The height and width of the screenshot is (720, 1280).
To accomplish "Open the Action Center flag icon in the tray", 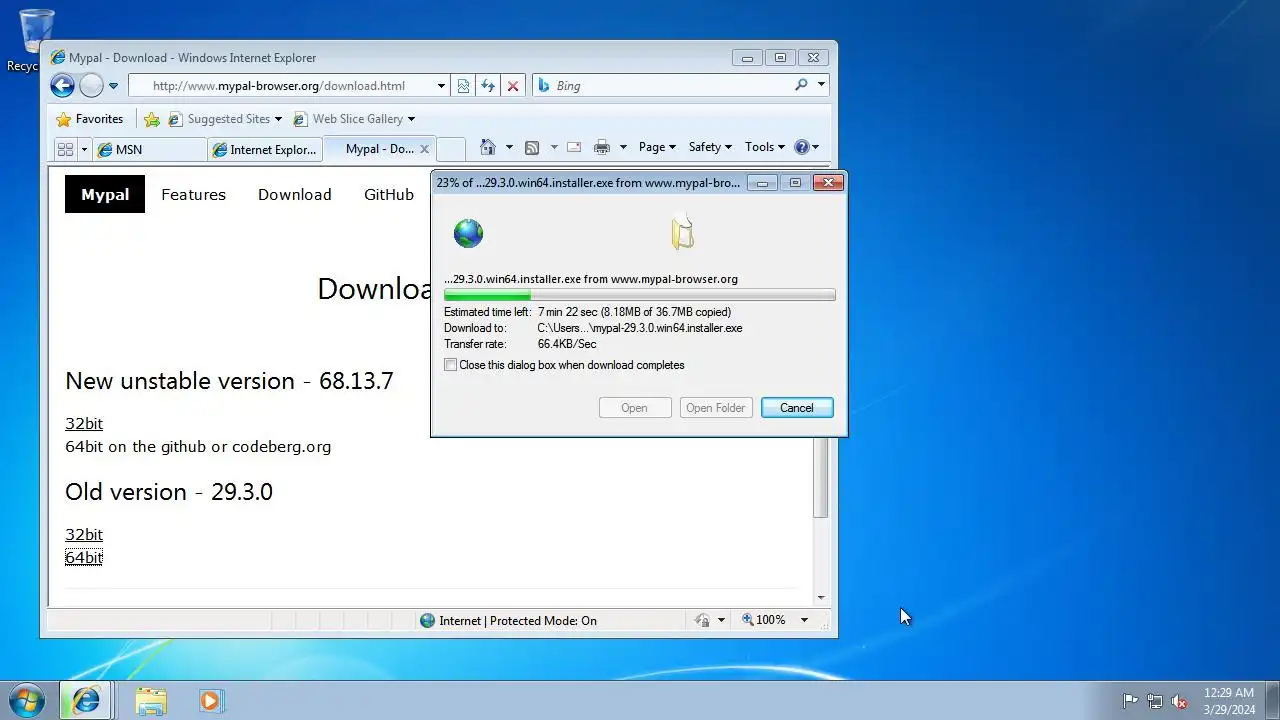I will 1130,701.
